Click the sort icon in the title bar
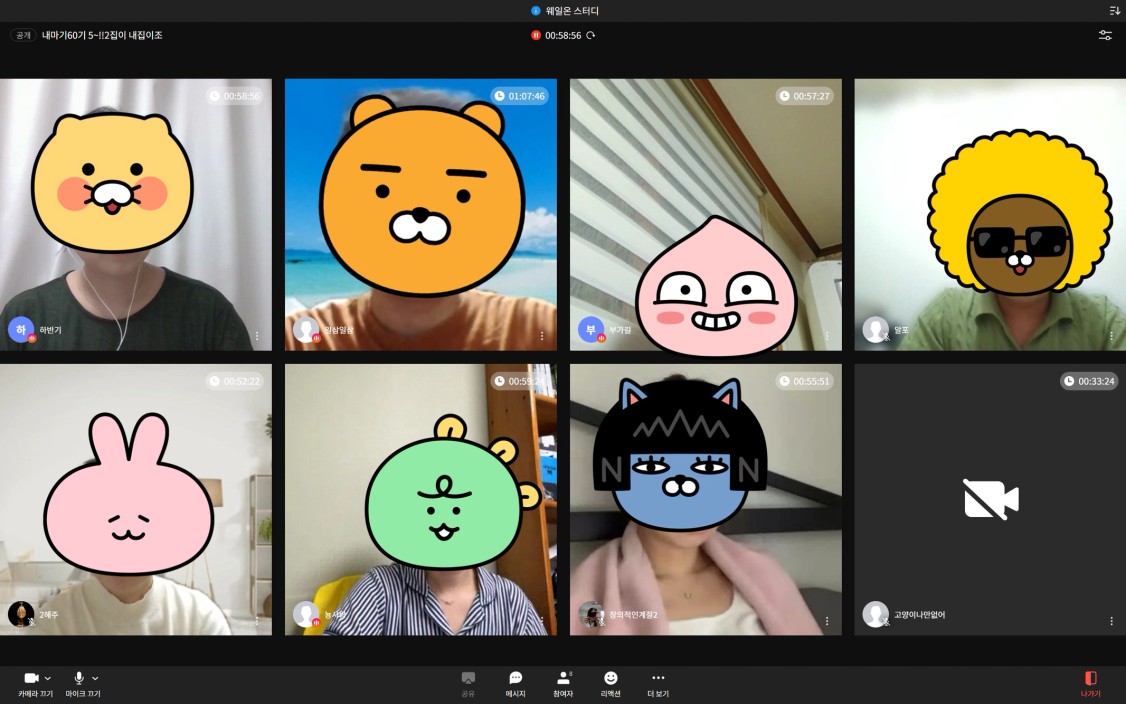Image resolution: width=1126 pixels, height=704 pixels. (1114, 11)
